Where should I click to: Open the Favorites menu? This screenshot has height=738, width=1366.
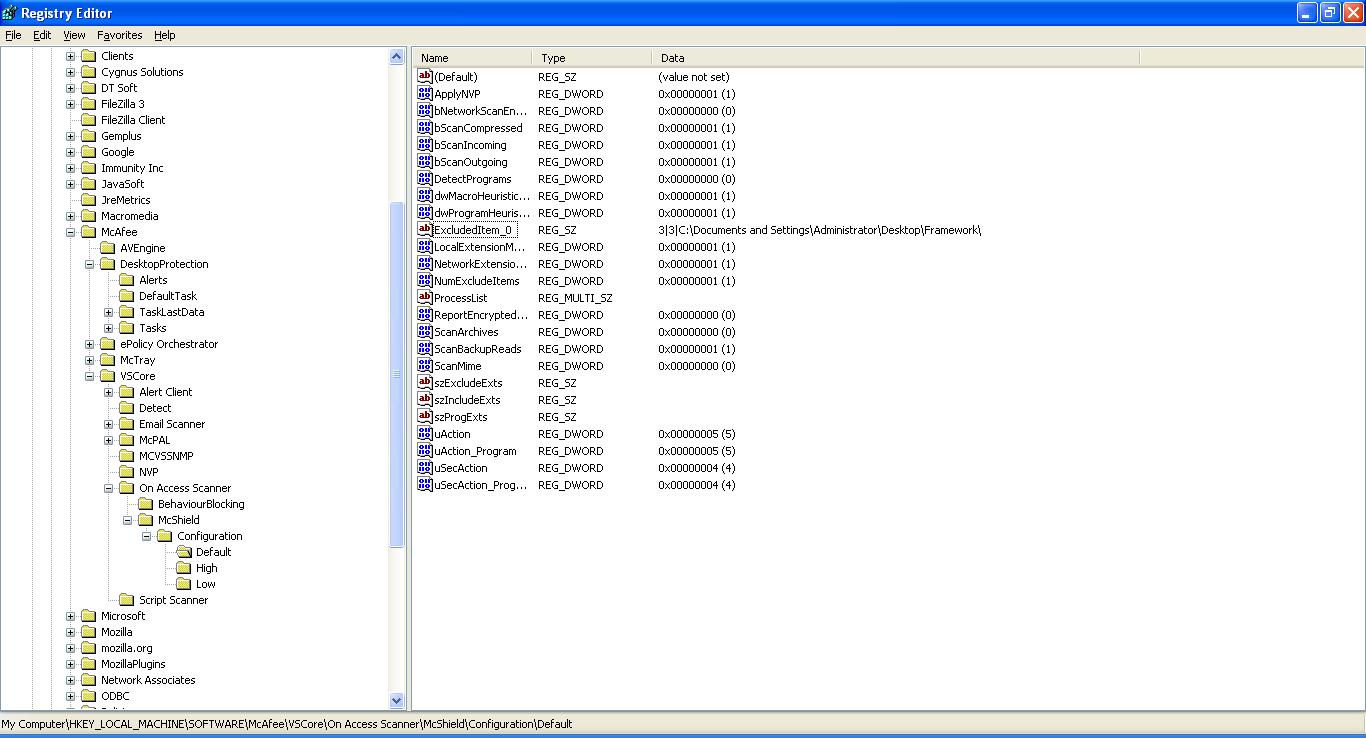pos(120,35)
